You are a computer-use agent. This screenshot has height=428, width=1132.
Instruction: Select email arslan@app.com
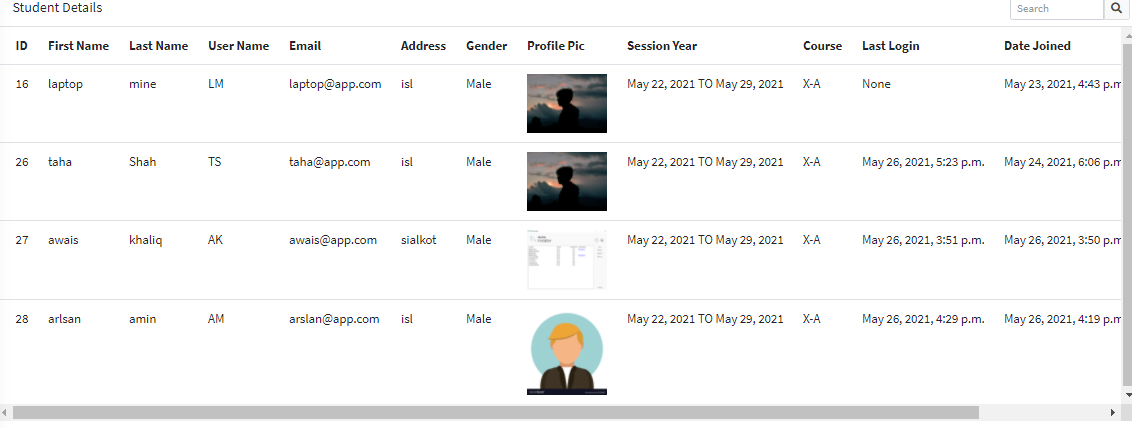(334, 319)
